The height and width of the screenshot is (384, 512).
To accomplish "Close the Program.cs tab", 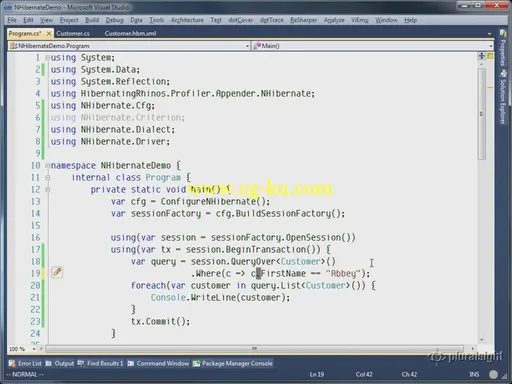I will click(49, 33).
